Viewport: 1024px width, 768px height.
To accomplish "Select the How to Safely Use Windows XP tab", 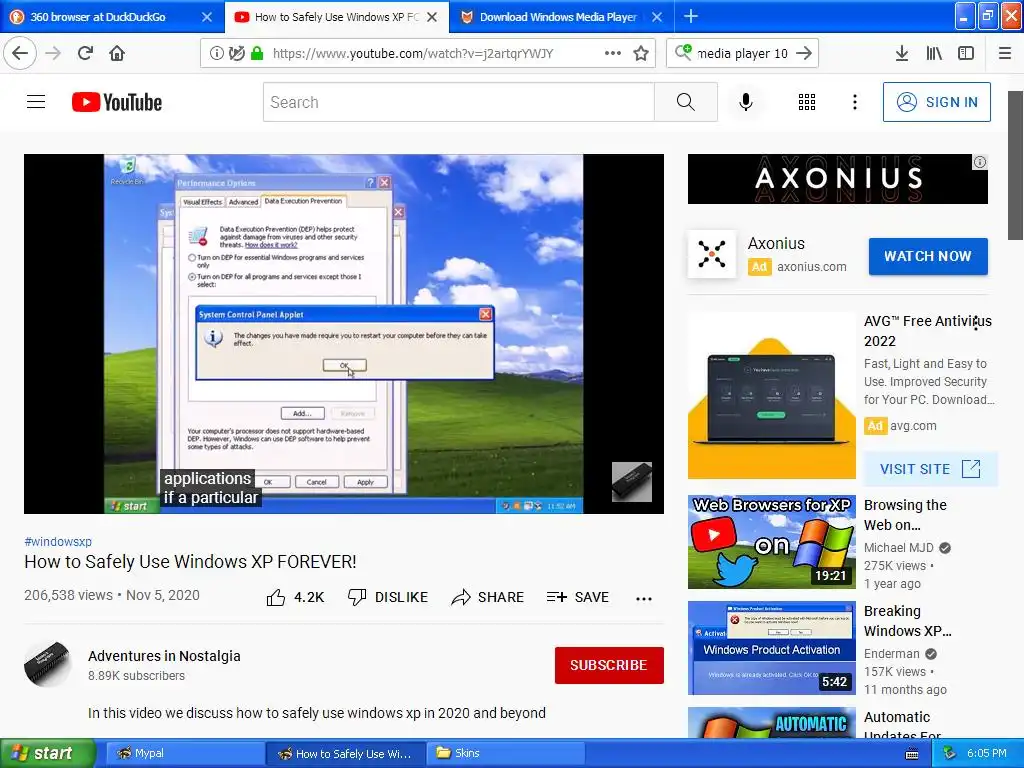I will pyautogui.click(x=337, y=17).
